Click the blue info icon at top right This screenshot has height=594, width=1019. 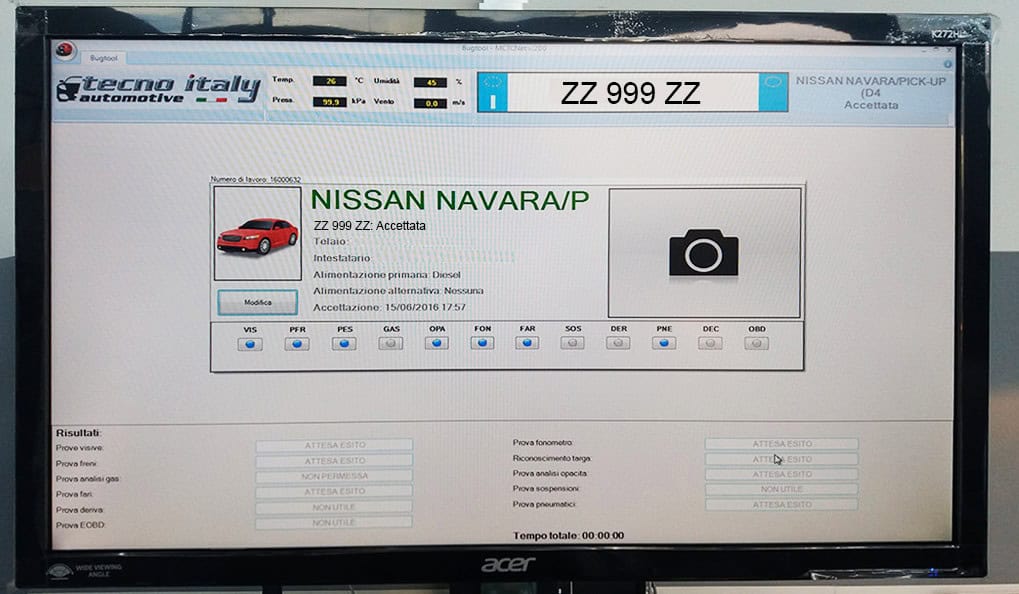coord(948,64)
